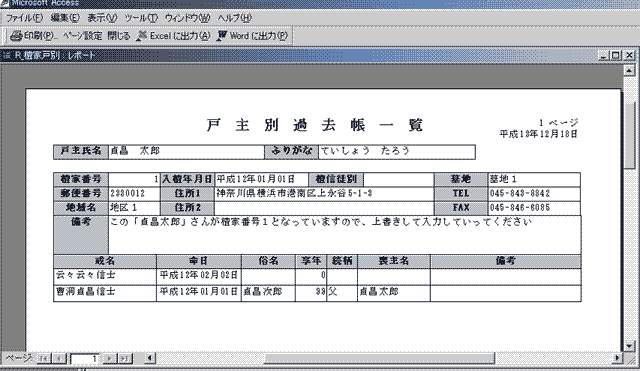640x371 pixels.
Task: Click the horizontal scrollbar thumb
Action: pos(380,358)
